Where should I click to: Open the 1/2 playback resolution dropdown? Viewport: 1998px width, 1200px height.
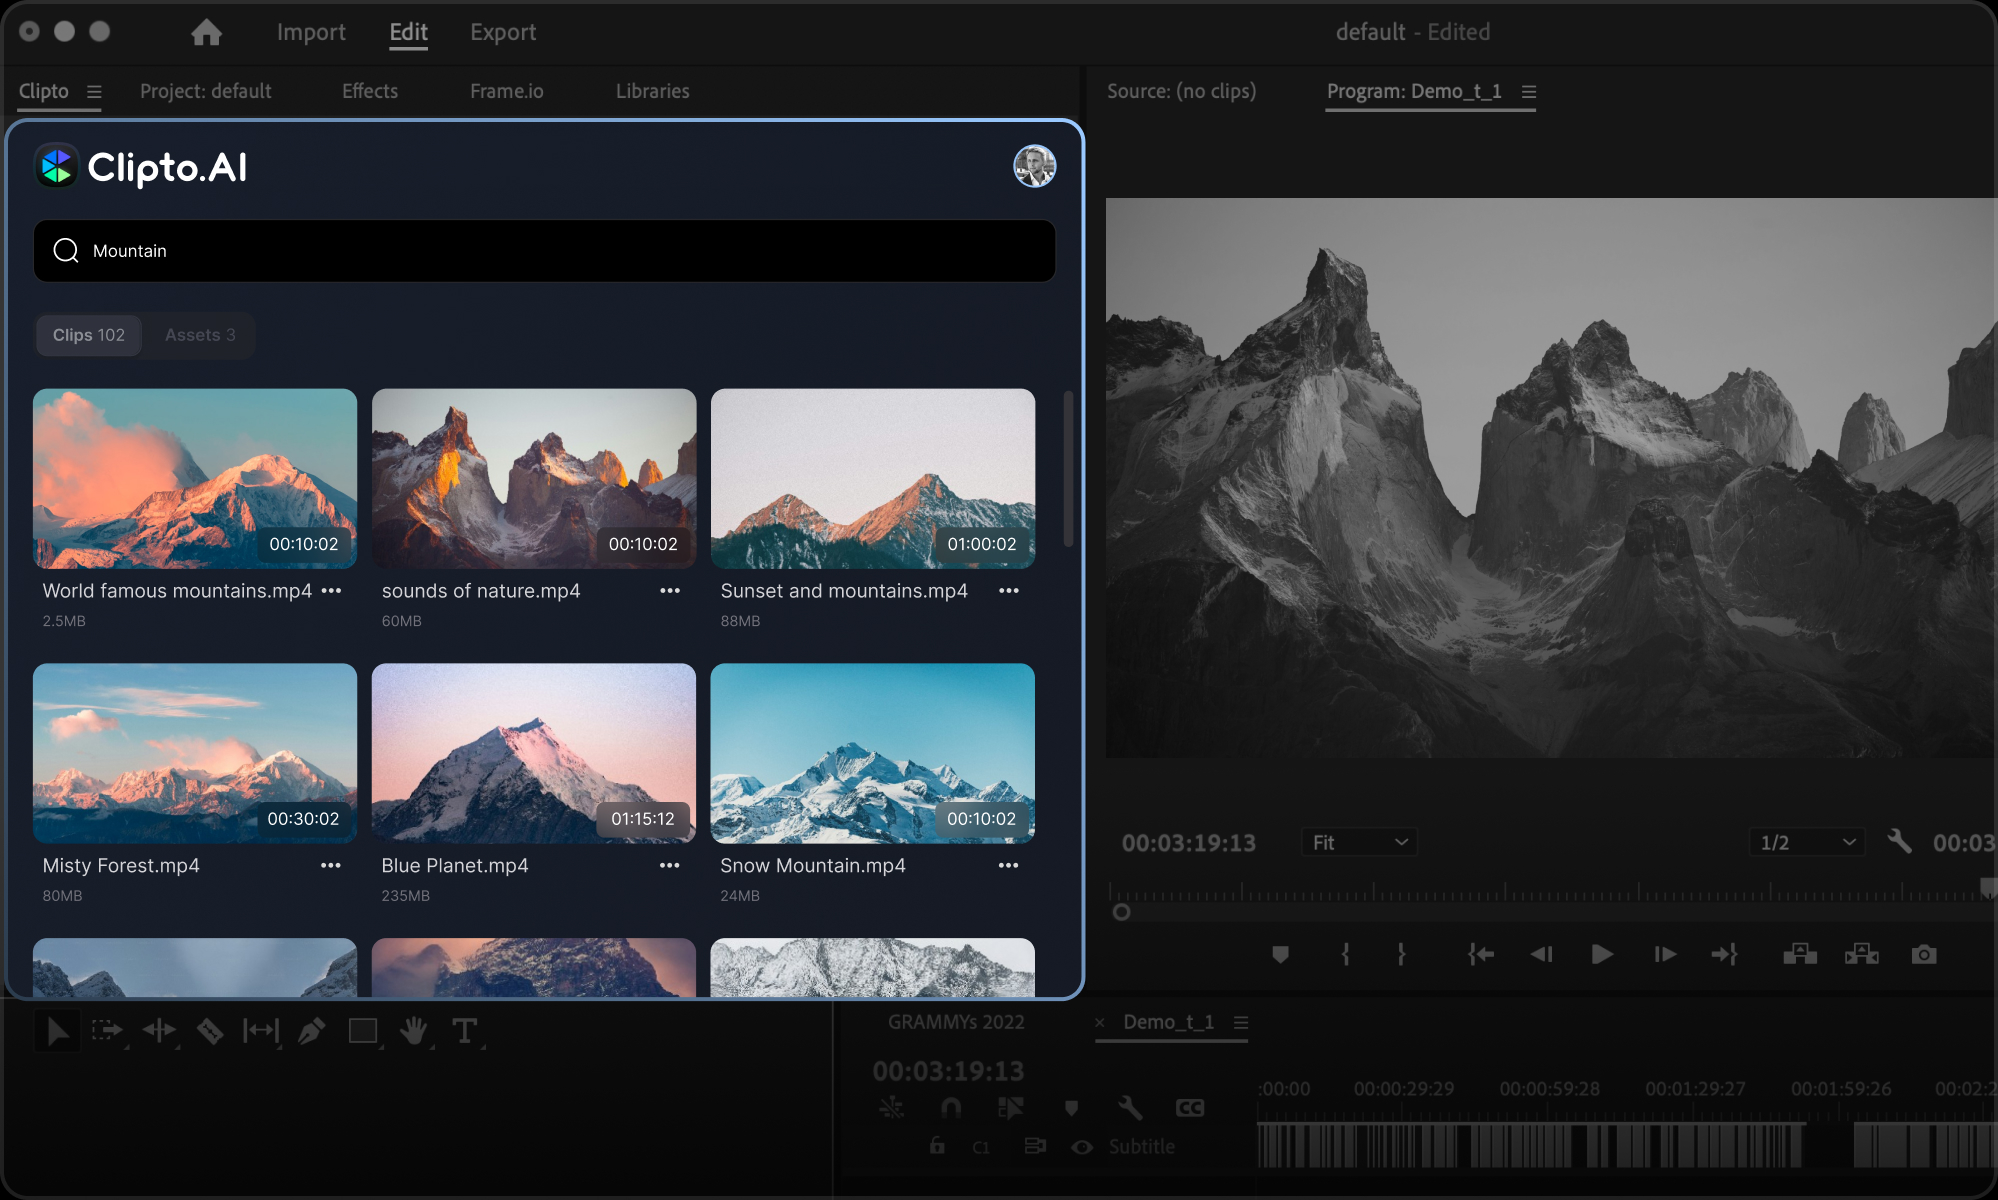coord(1806,843)
